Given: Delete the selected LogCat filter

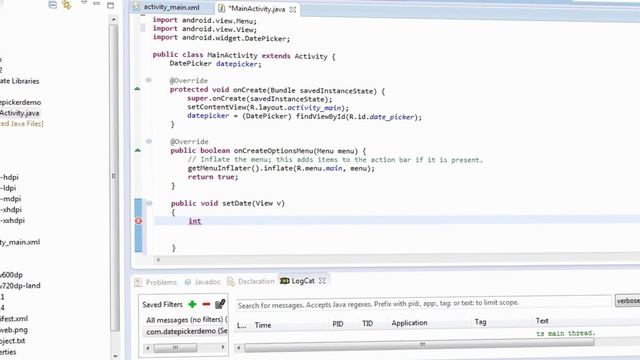Looking at the screenshot, I should 206,304.
